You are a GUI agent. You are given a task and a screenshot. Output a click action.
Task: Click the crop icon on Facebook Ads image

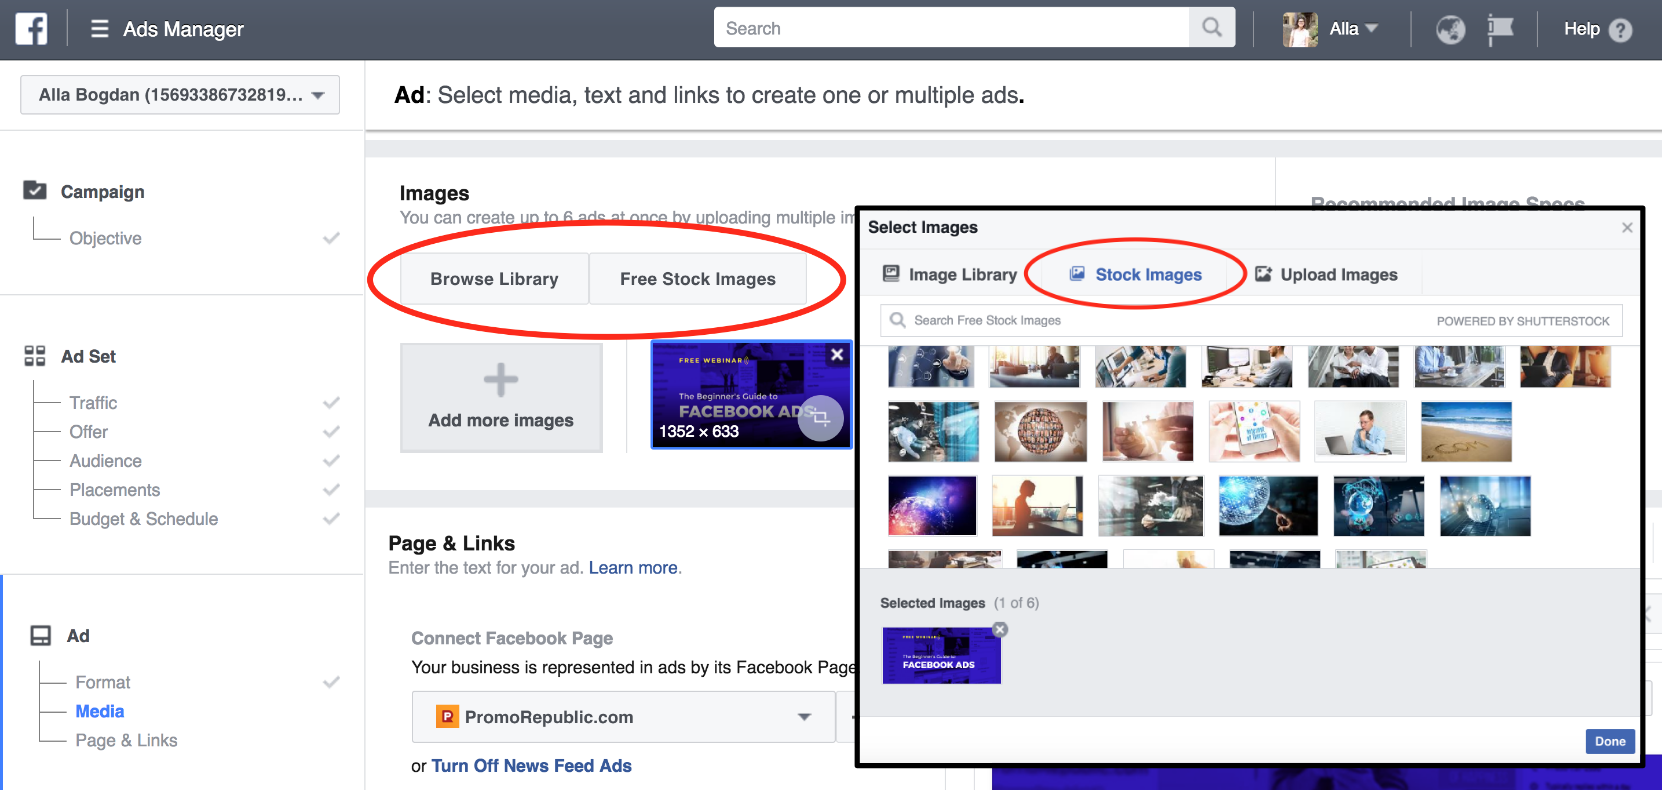[821, 418]
